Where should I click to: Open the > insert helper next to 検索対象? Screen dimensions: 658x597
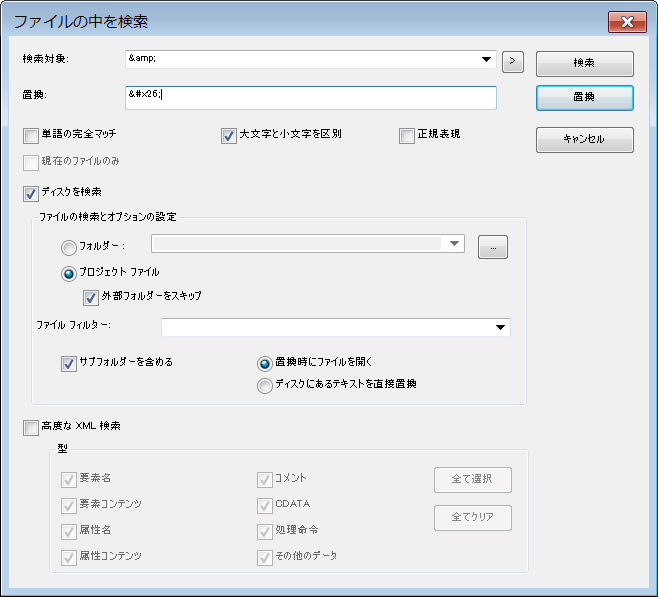(x=512, y=63)
